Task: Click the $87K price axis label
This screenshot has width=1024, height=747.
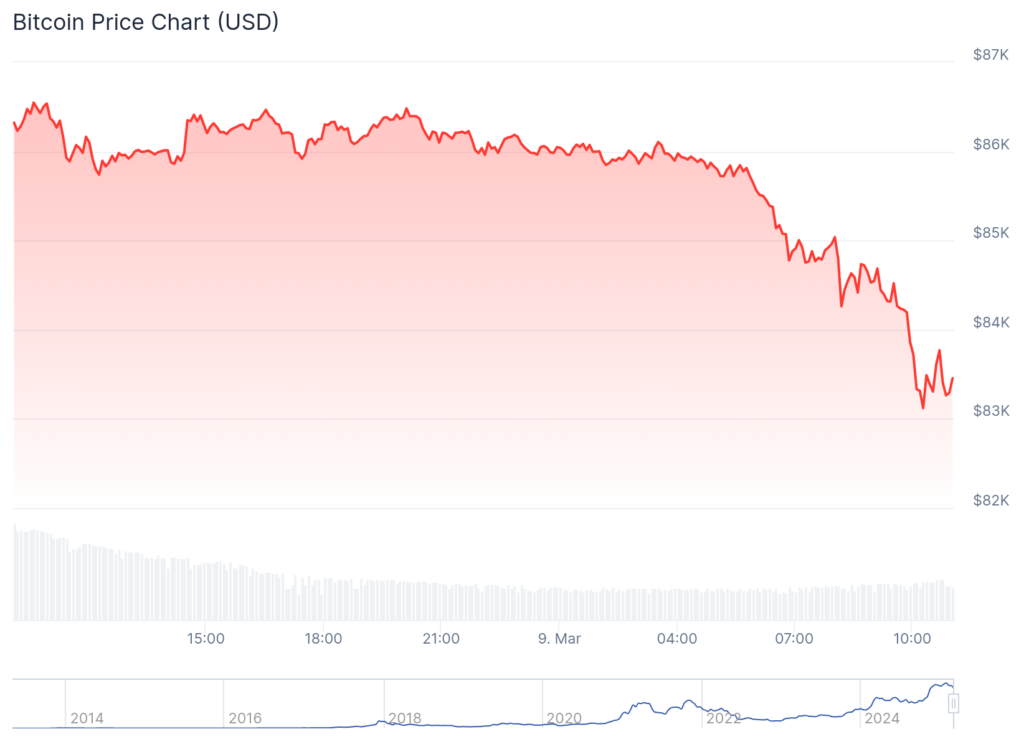Action: click(990, 55)
